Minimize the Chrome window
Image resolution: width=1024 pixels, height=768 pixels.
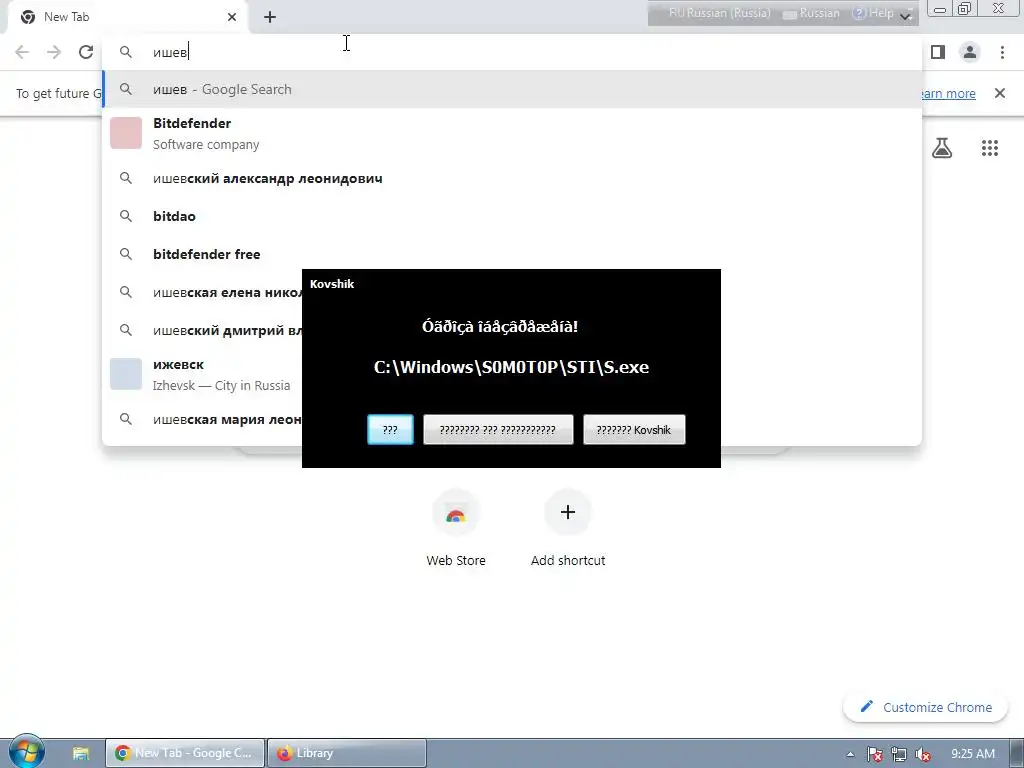(x=940, y=8)
